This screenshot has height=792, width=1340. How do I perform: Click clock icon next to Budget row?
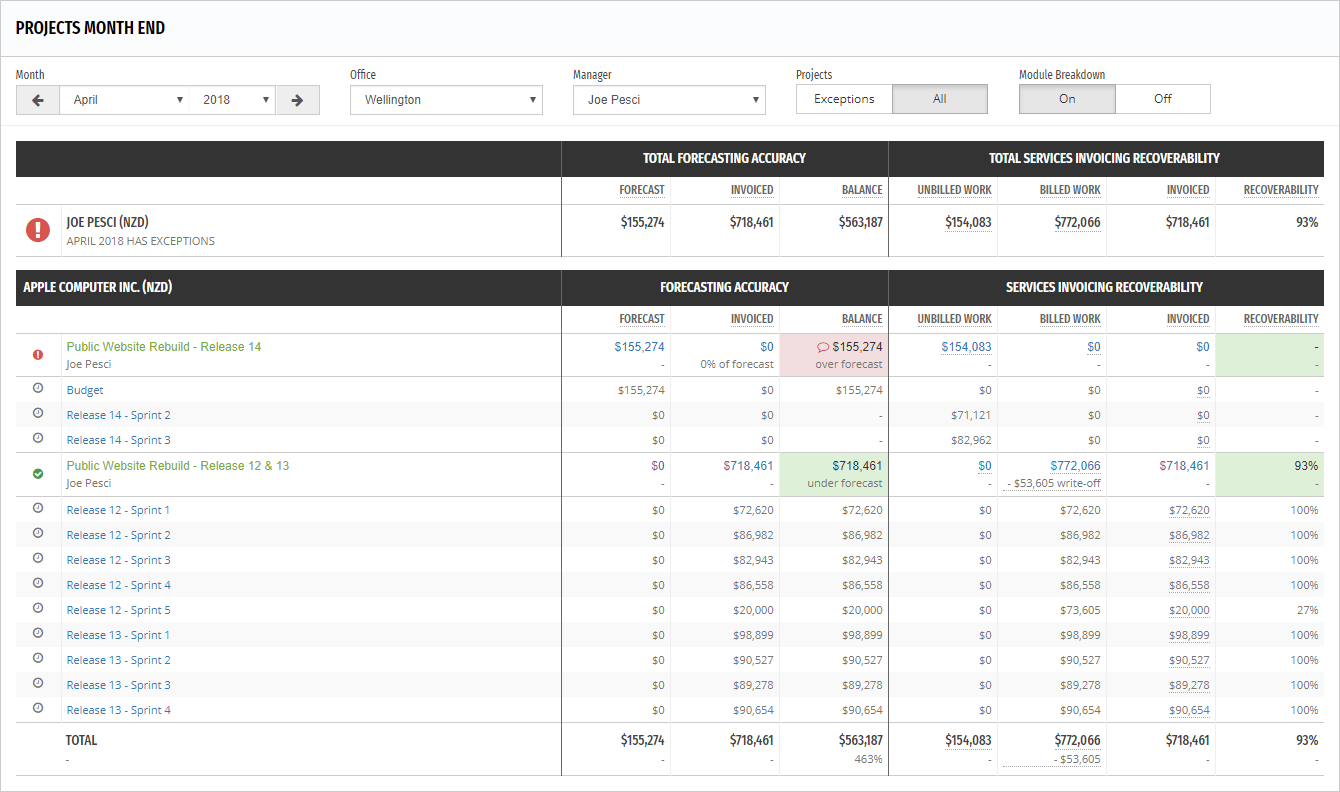point(38,388)
